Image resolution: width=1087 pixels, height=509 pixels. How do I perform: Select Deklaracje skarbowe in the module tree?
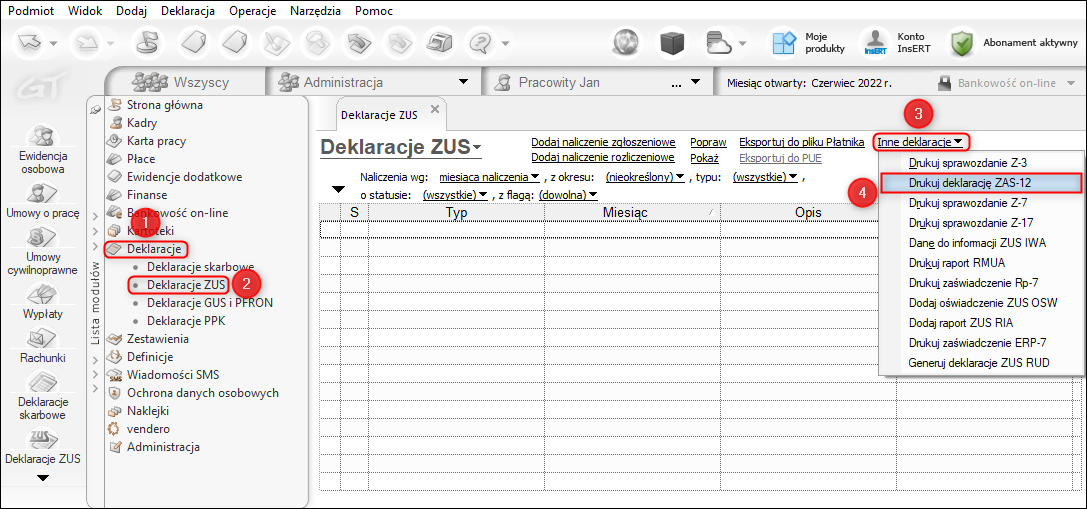tap(200, 266)
